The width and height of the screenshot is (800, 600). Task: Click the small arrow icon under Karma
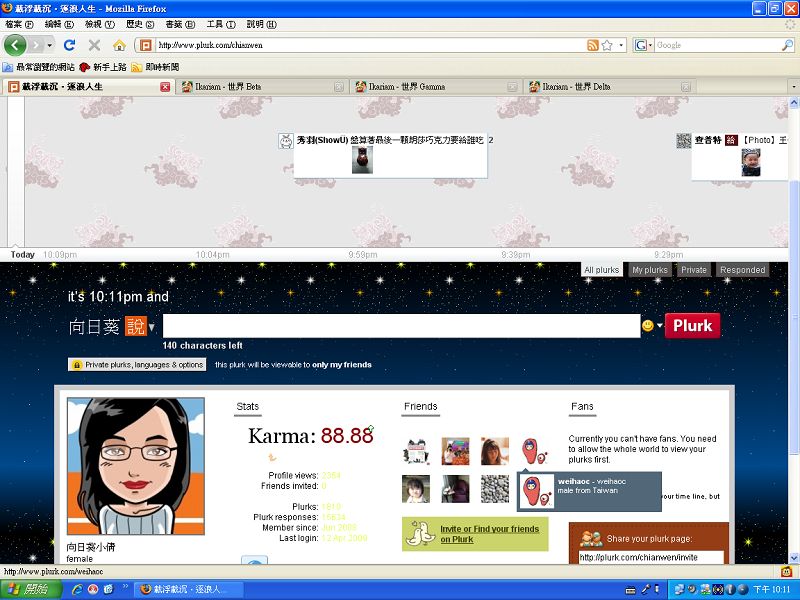pyautogui.click(x=272, y=458)
